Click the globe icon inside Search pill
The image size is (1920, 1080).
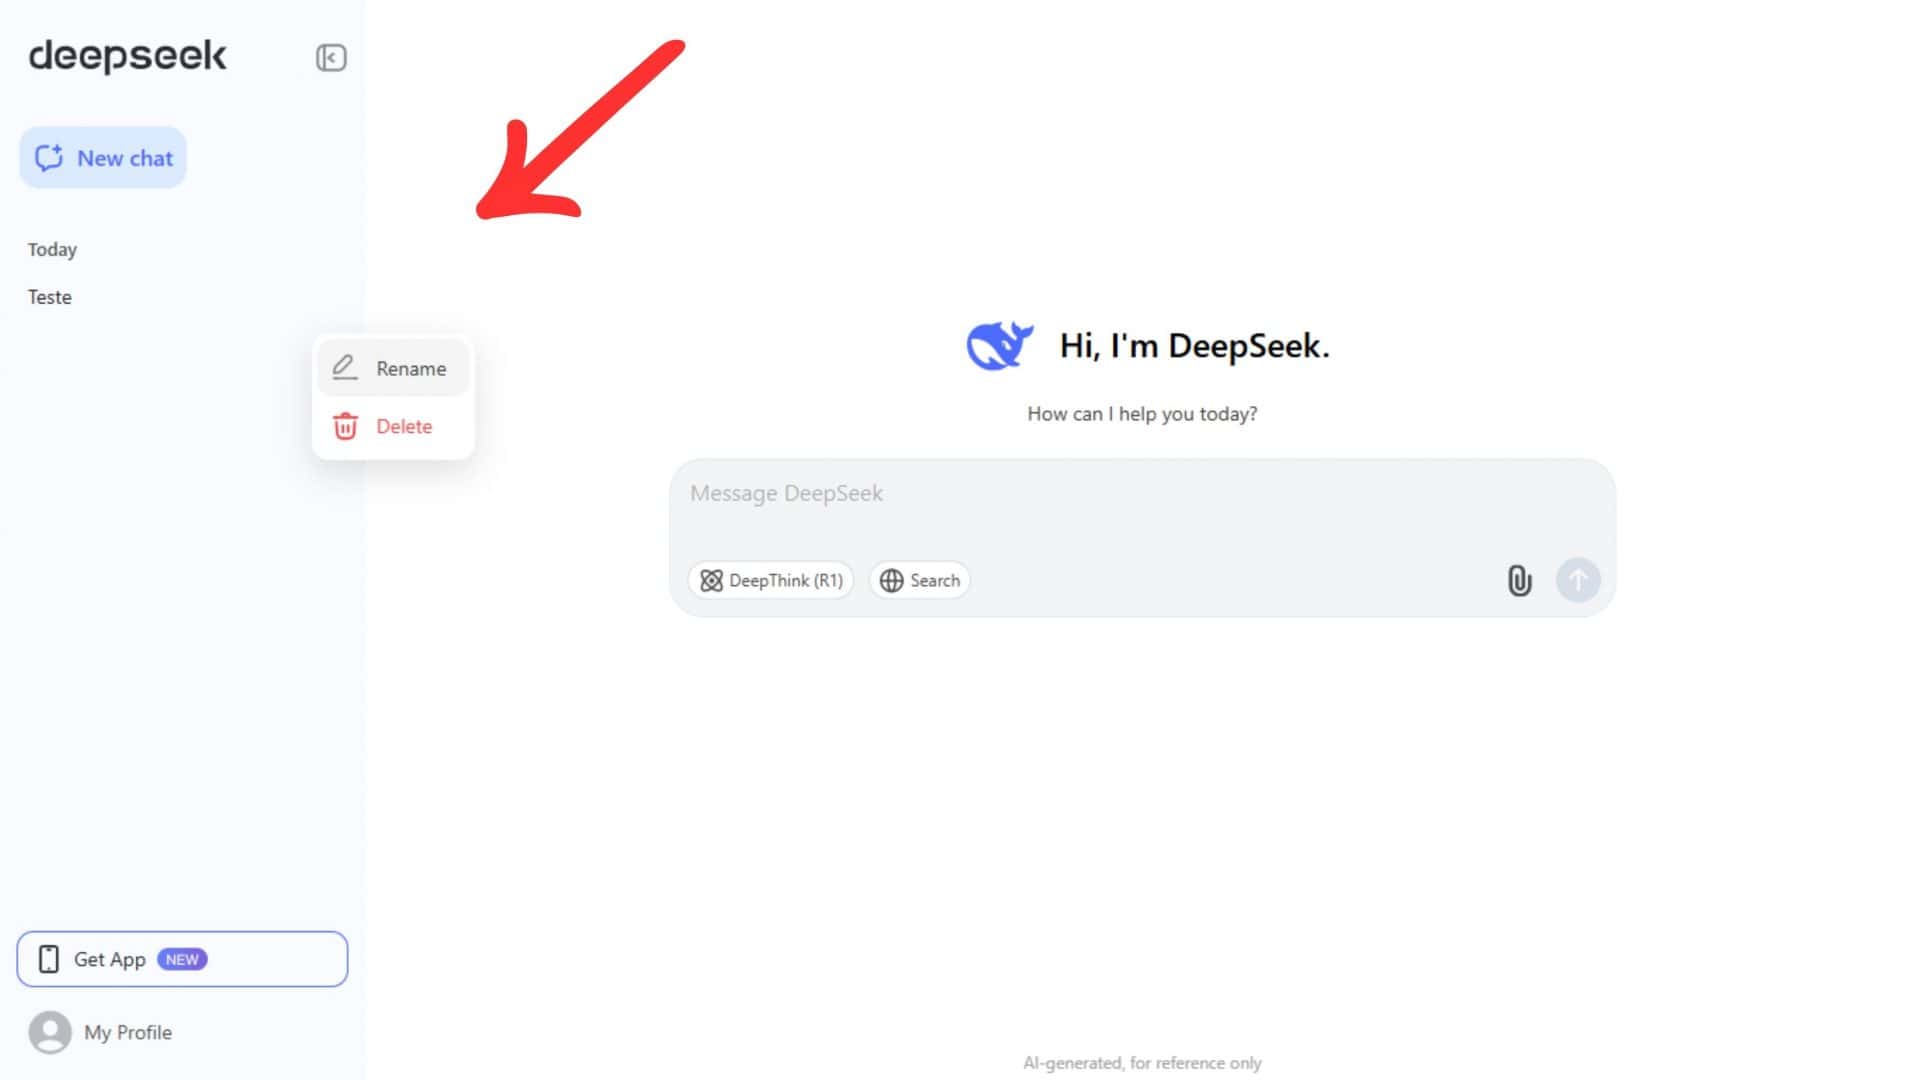pos(893,580)
